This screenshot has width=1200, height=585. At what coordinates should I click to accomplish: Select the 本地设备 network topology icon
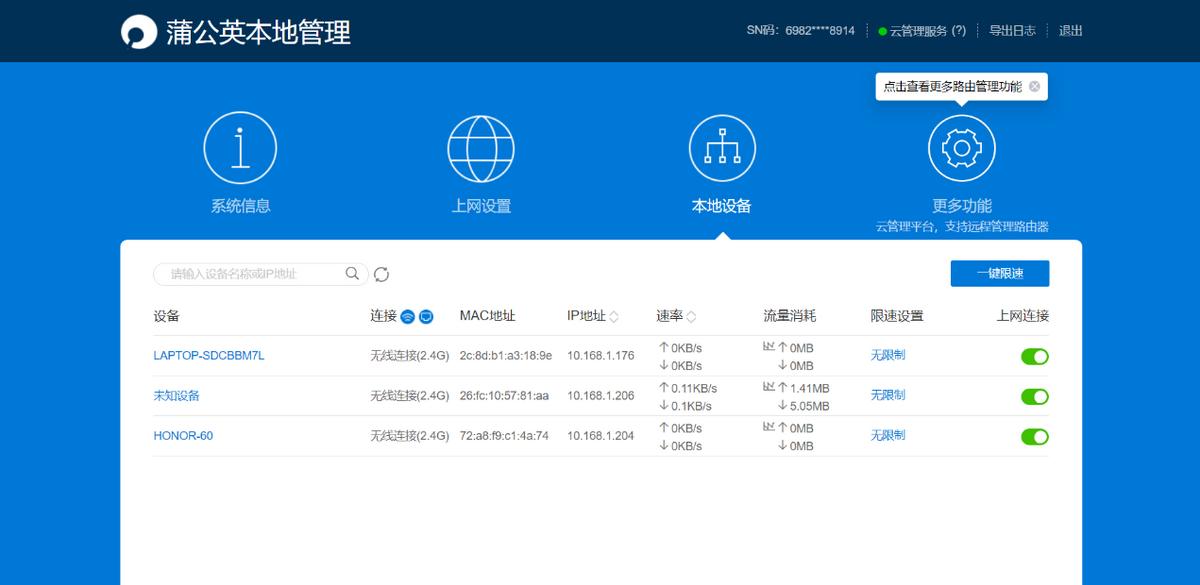pos(722,146)
